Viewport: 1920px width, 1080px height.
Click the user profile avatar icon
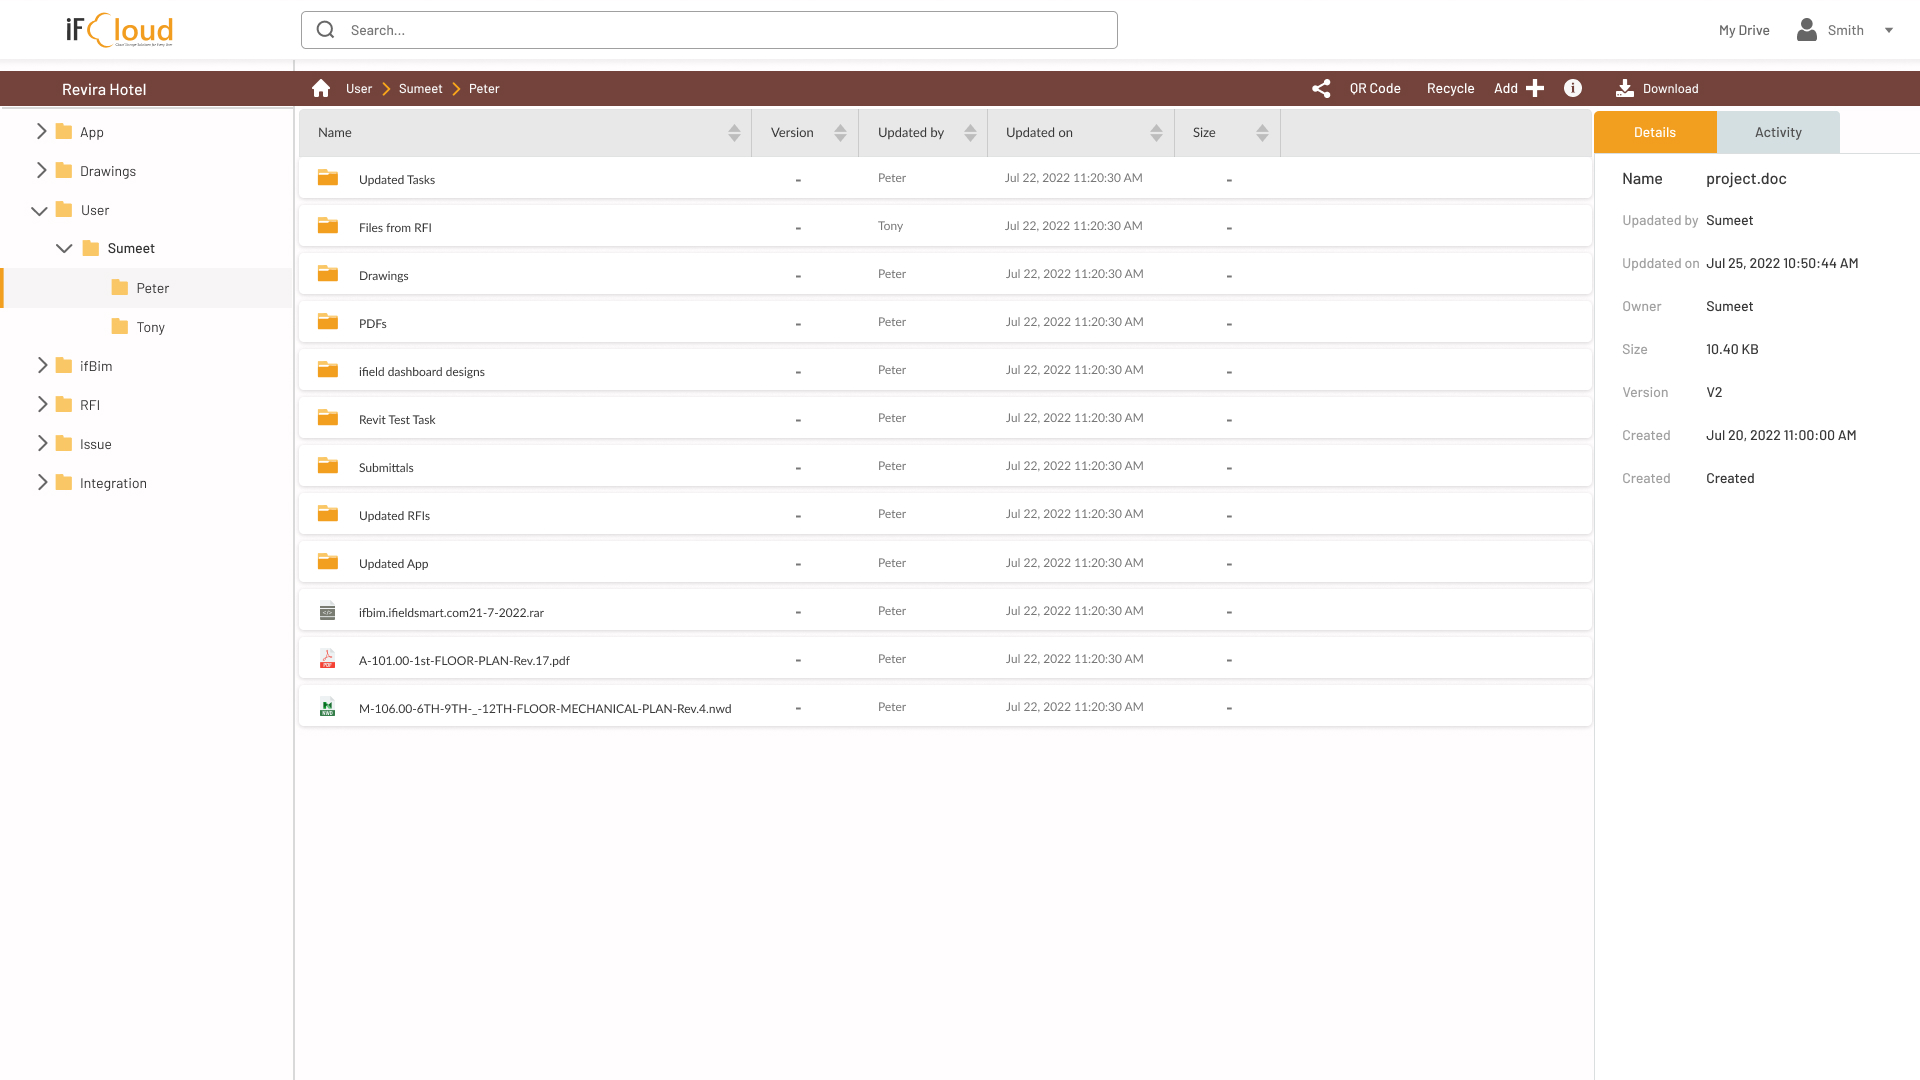click(1806, 29)
